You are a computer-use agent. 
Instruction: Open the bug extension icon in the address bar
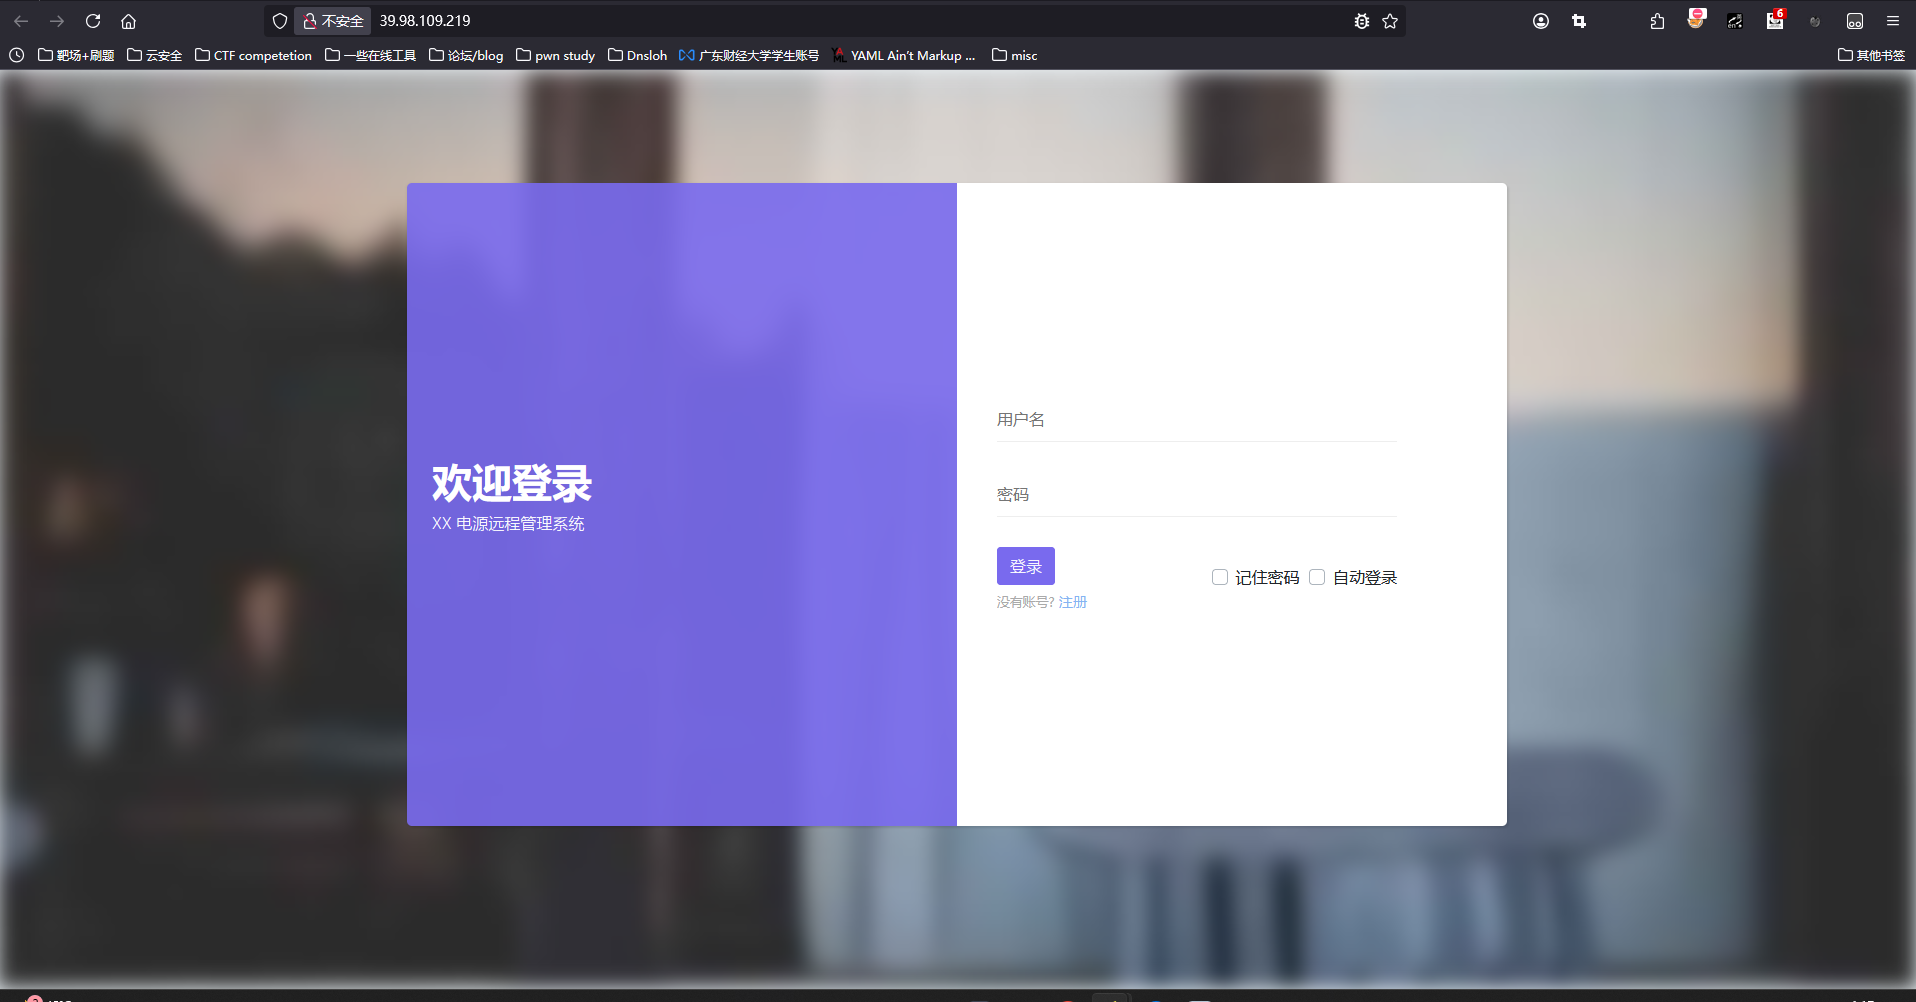1361,21
